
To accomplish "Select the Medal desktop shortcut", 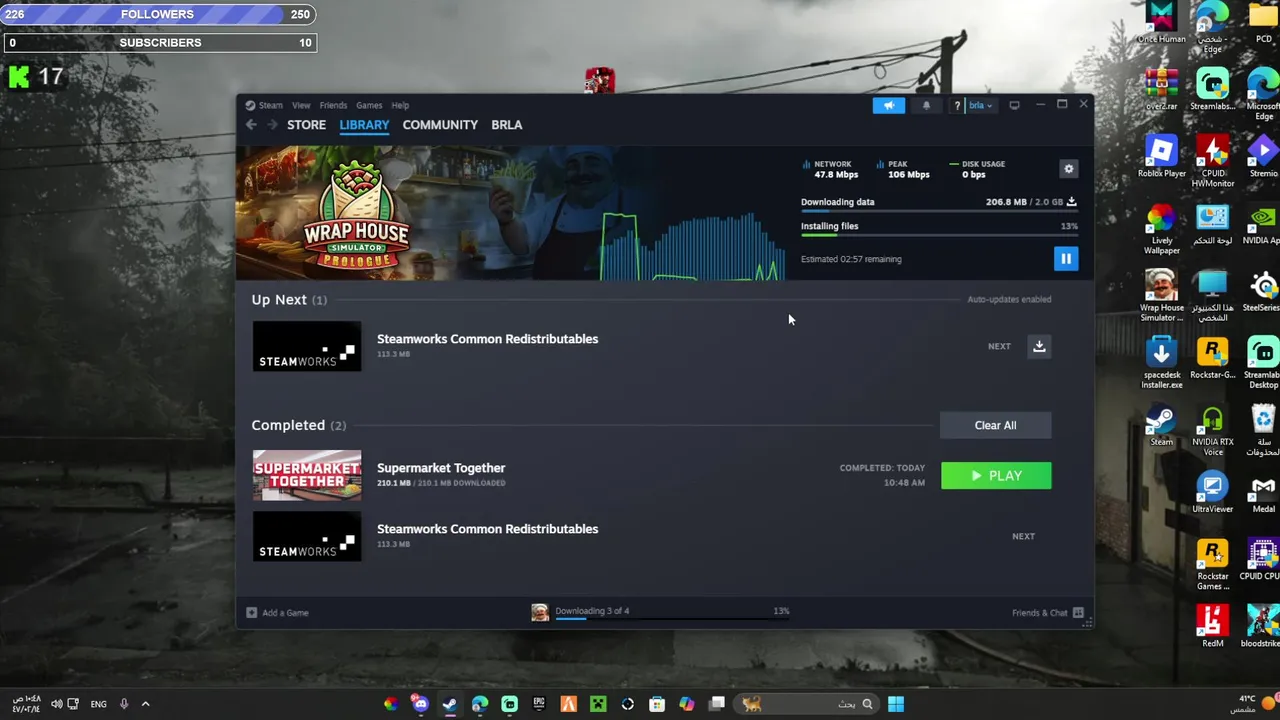I will point(1263,493).
